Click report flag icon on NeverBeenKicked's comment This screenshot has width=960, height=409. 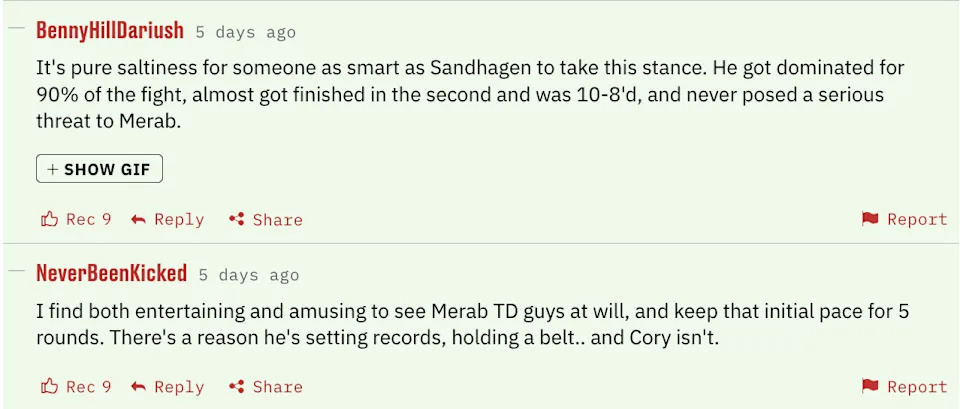pos(870,387)
